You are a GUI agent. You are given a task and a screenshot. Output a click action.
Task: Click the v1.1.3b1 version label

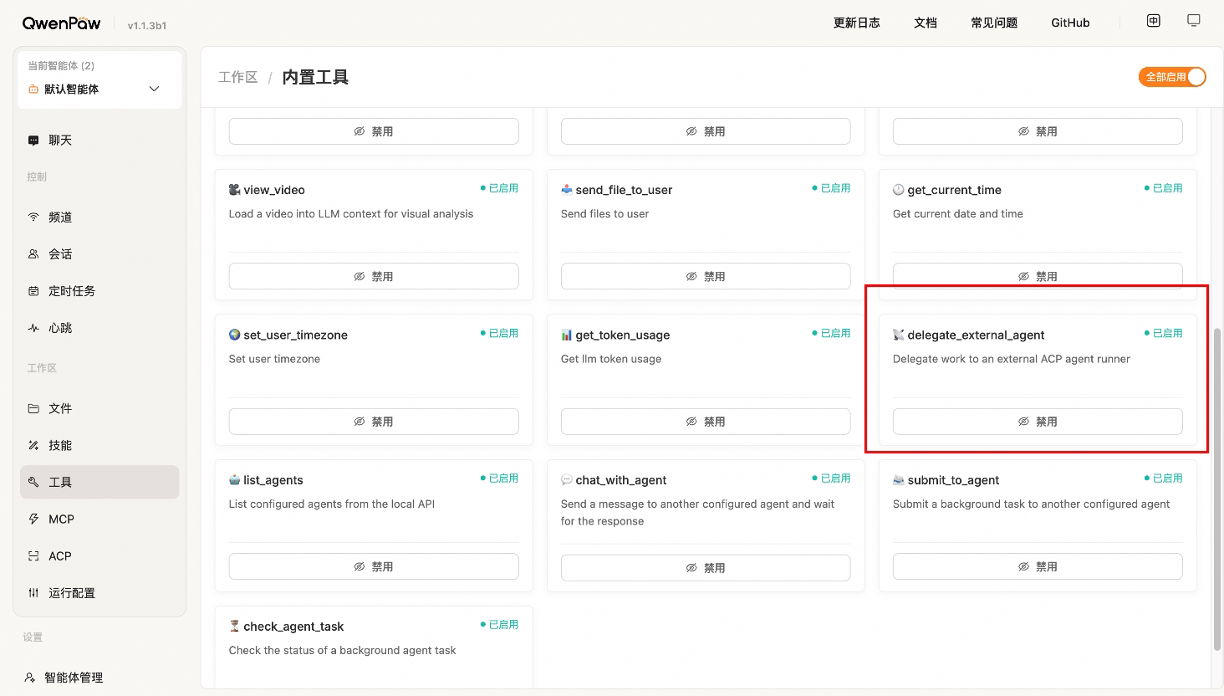(x=148, y=25)
